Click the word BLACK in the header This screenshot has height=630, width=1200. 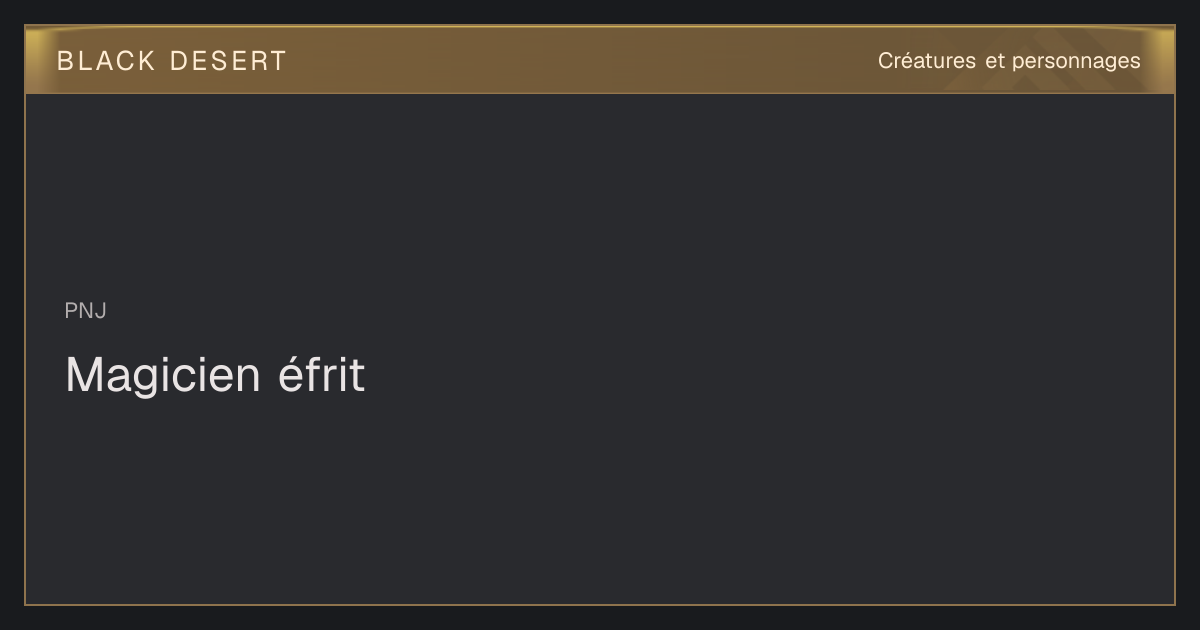(x=106, y=61)
